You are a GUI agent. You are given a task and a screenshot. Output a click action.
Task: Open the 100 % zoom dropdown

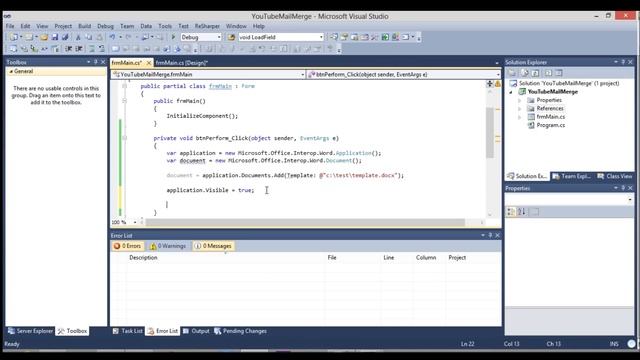click(135, 222)
